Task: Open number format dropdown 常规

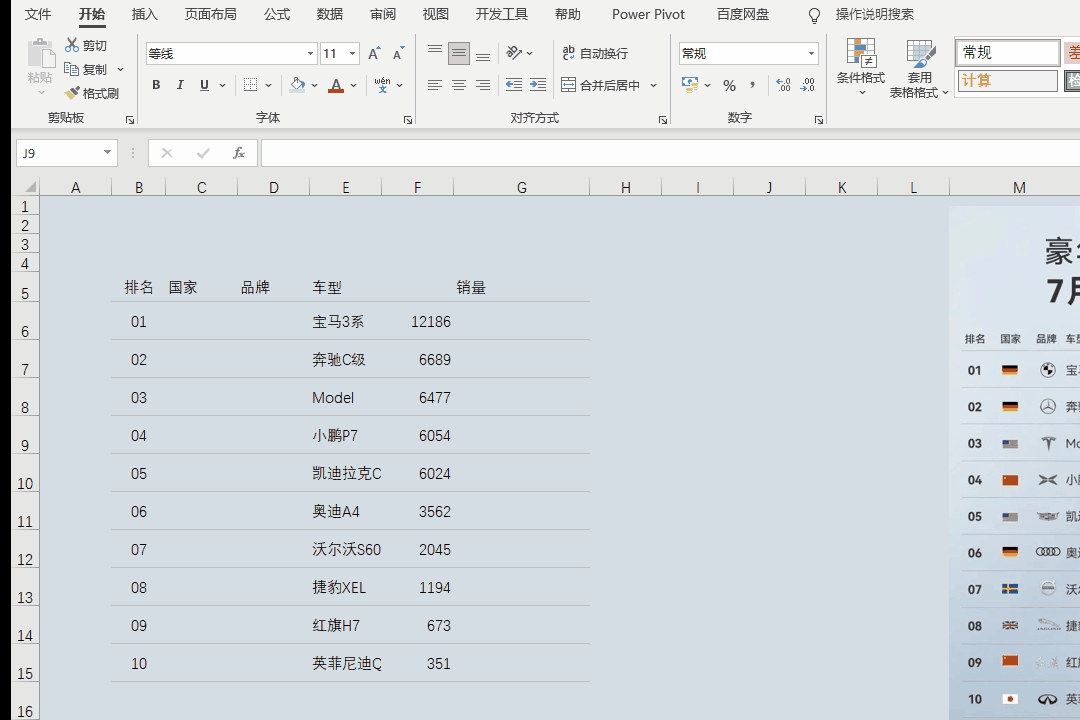Action: (x=811, y=53)
